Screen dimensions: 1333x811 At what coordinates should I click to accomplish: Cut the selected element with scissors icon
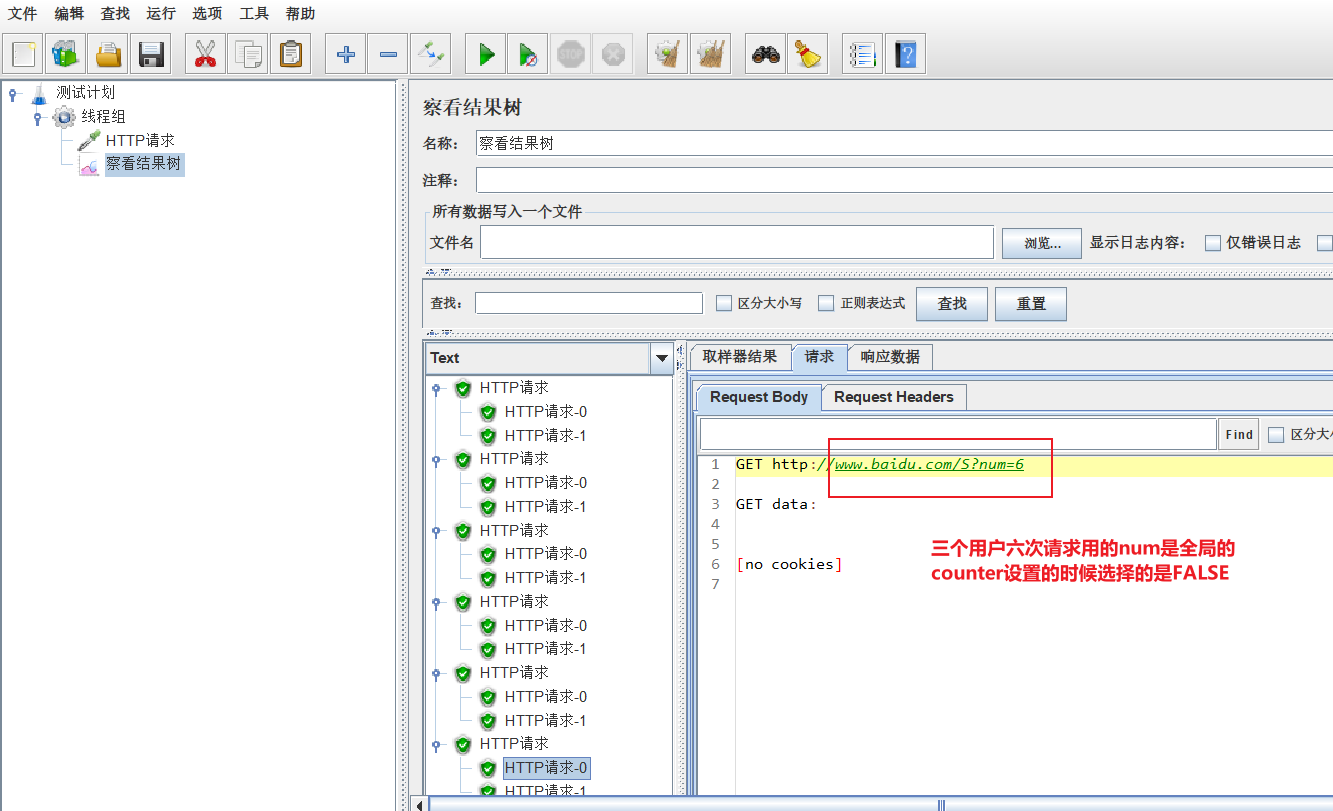(204, 53)
